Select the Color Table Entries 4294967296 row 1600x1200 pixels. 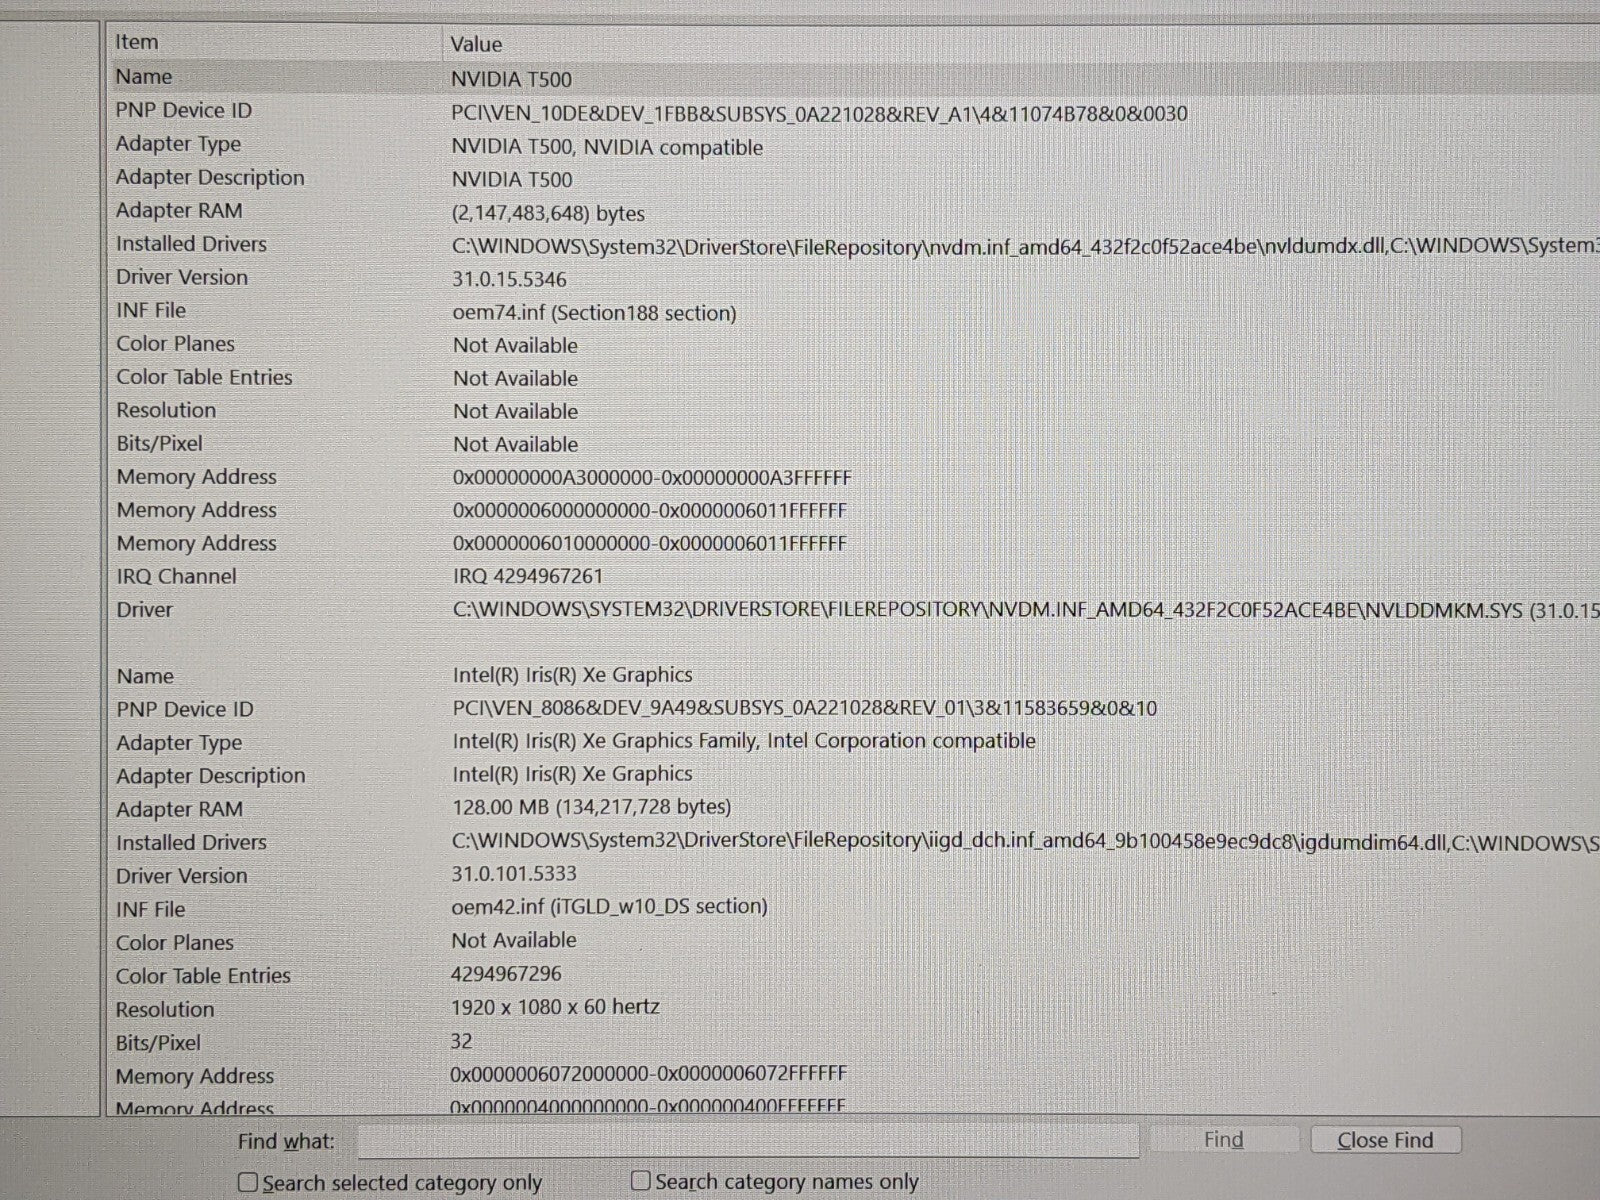(506, 974)
